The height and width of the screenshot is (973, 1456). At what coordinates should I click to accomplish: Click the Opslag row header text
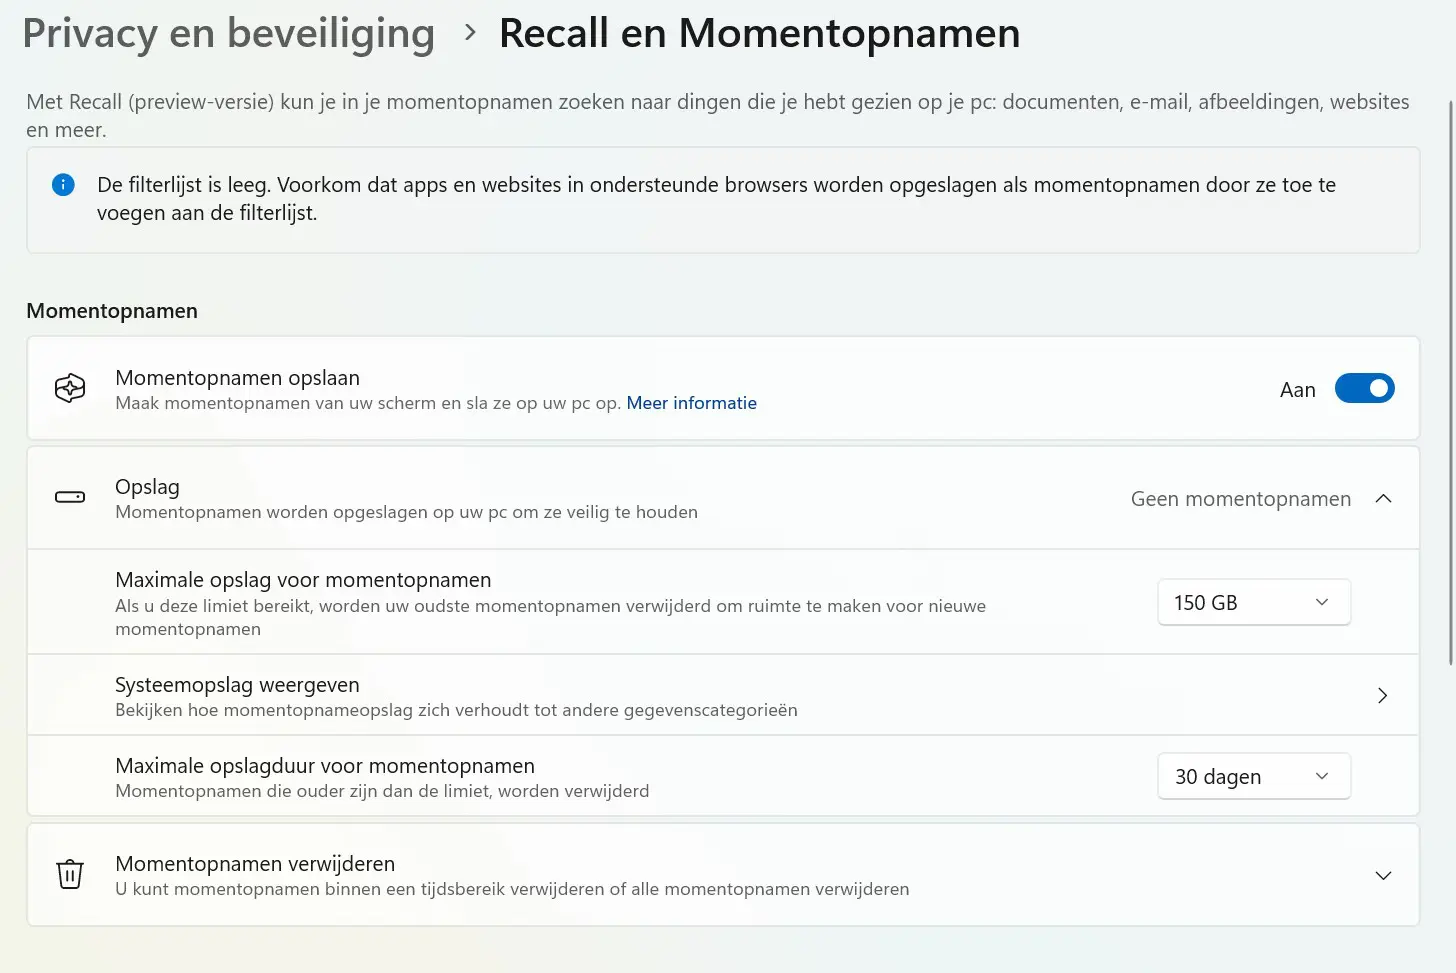147,486
